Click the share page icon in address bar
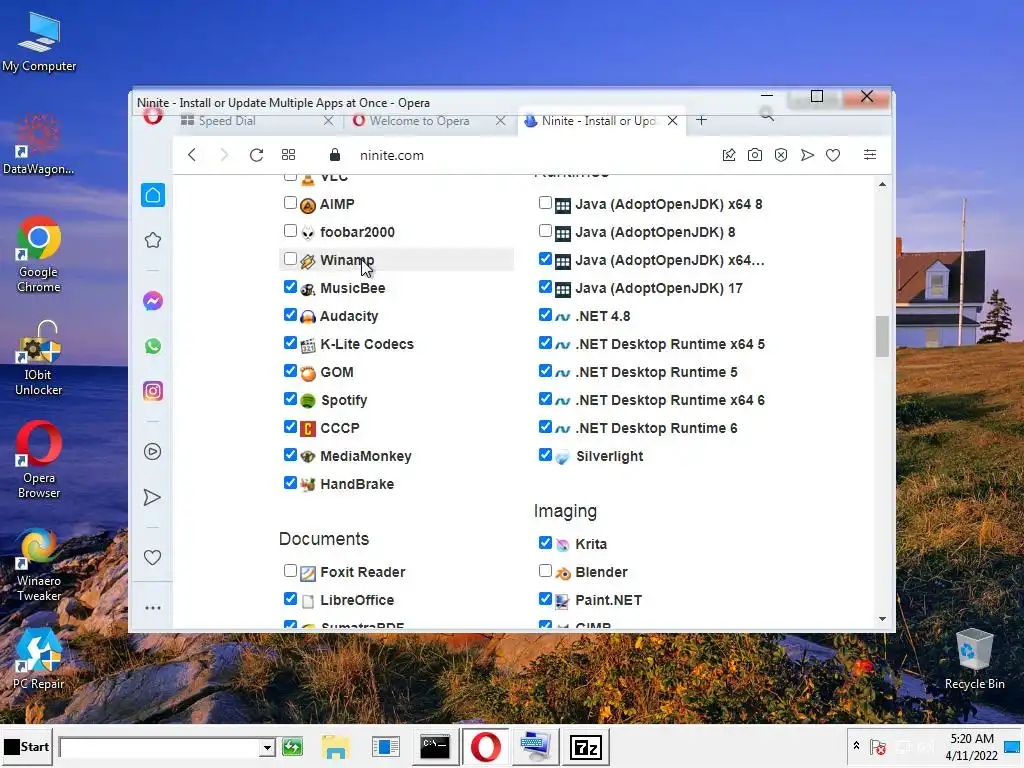This screenshot has width=1024, height=768. coord(729,155)
